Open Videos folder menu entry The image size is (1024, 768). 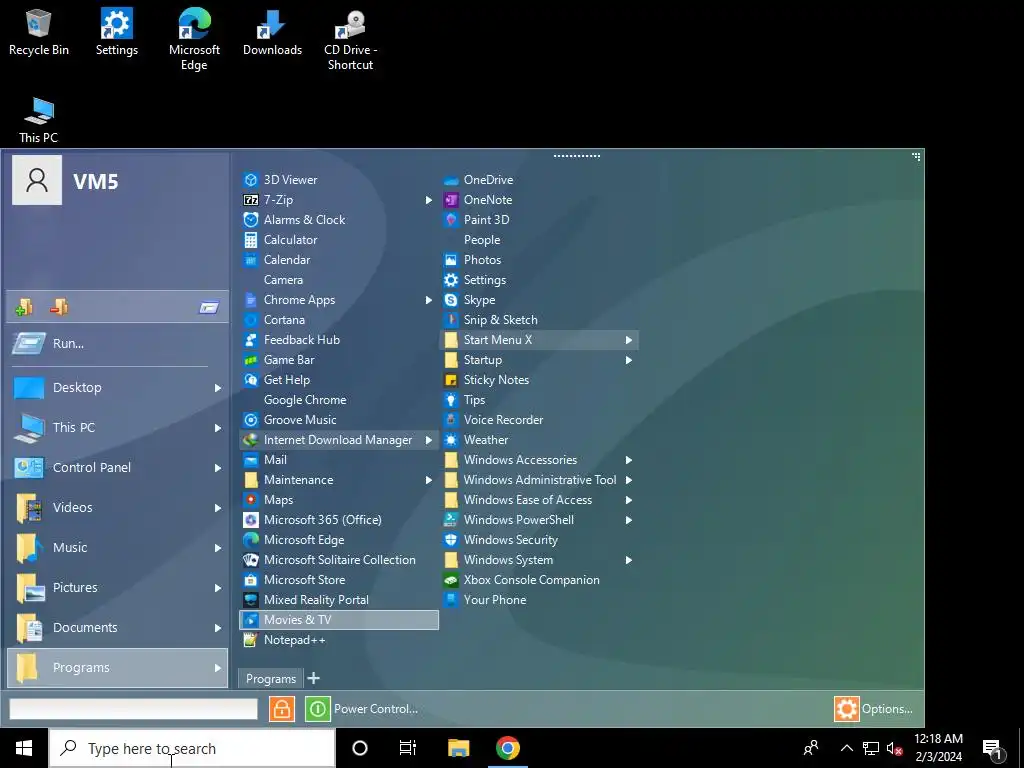[118, 507]
